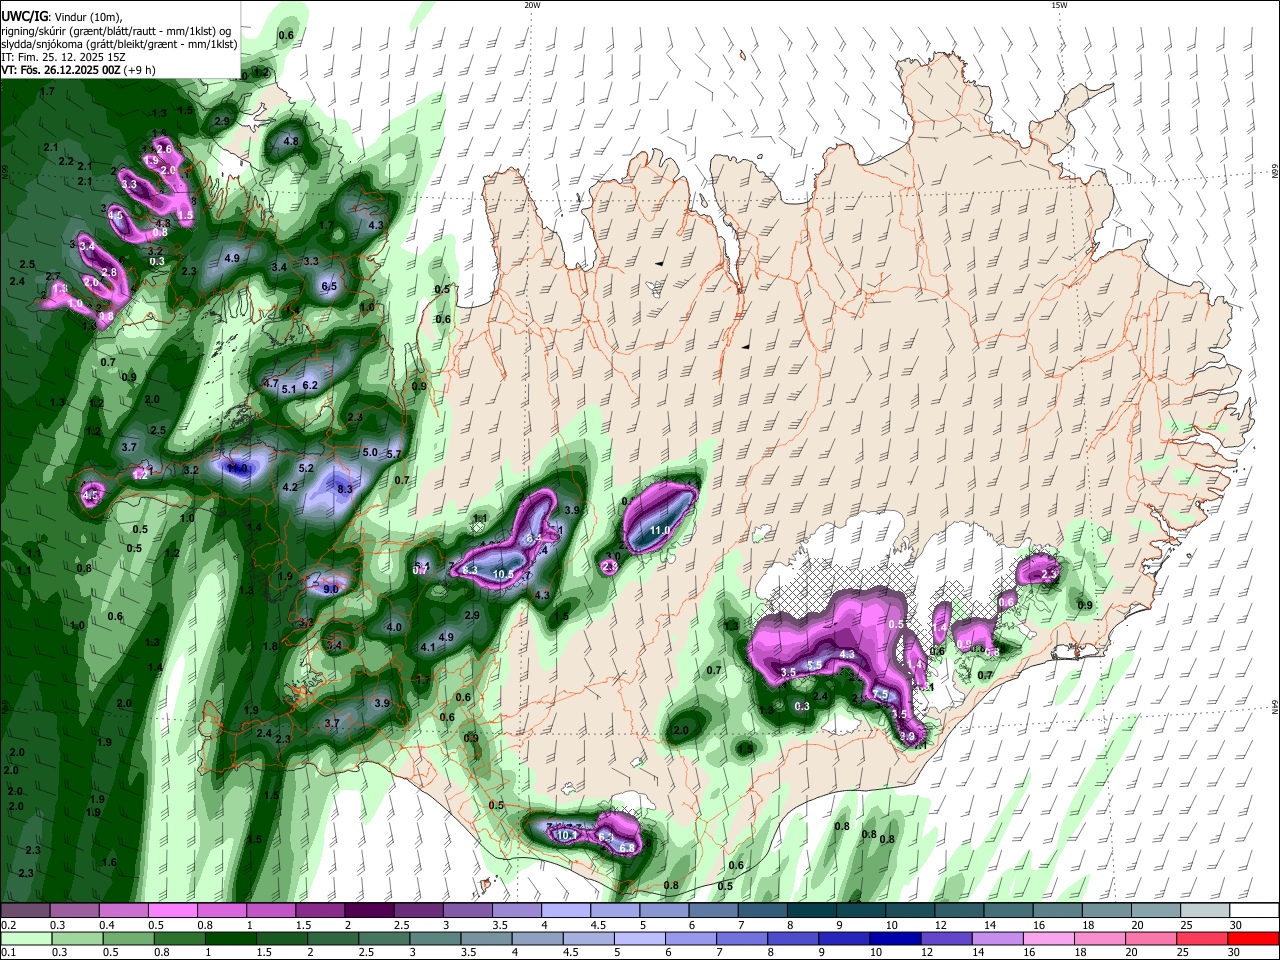Click the 7.5 value in southeast snow area
Screen dimensions: 1280x960
880,695
